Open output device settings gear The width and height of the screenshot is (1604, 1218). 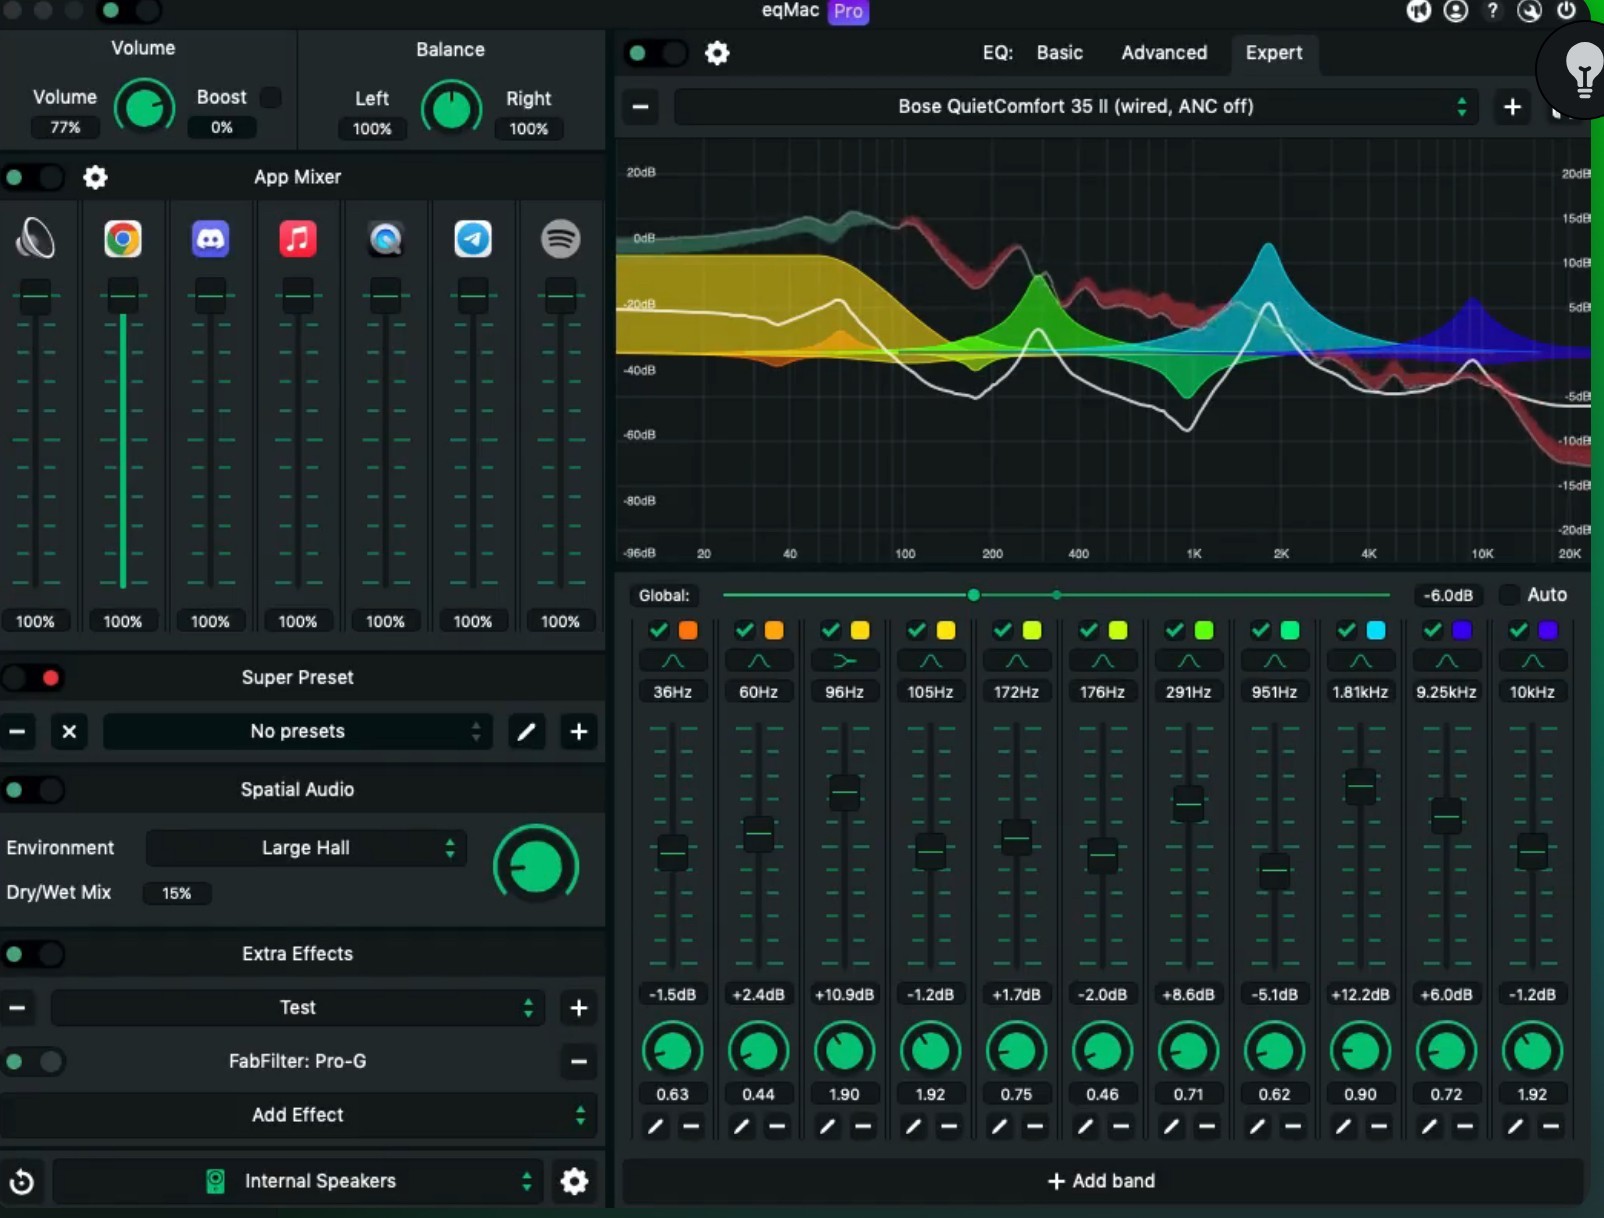coord(574,1181)
